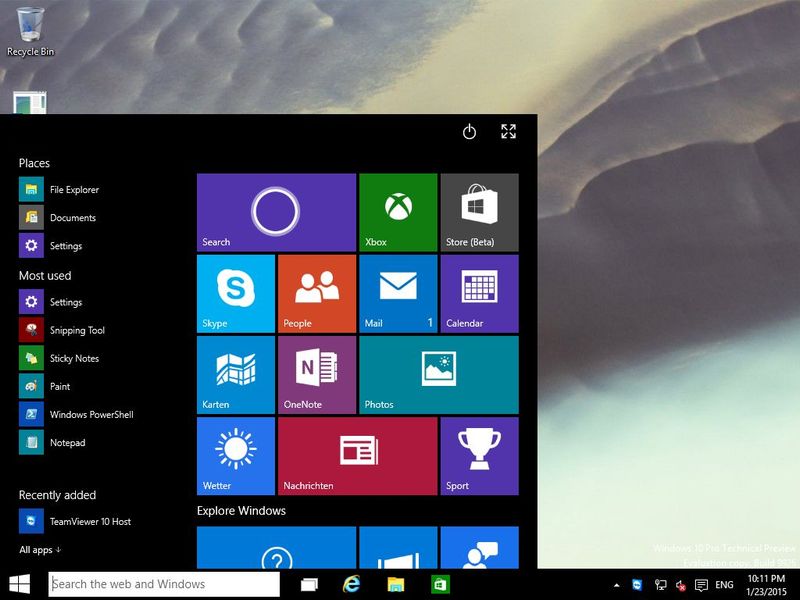The image size is (800, 600).
Task: Click the Places heading
Action: coord(34,163)
